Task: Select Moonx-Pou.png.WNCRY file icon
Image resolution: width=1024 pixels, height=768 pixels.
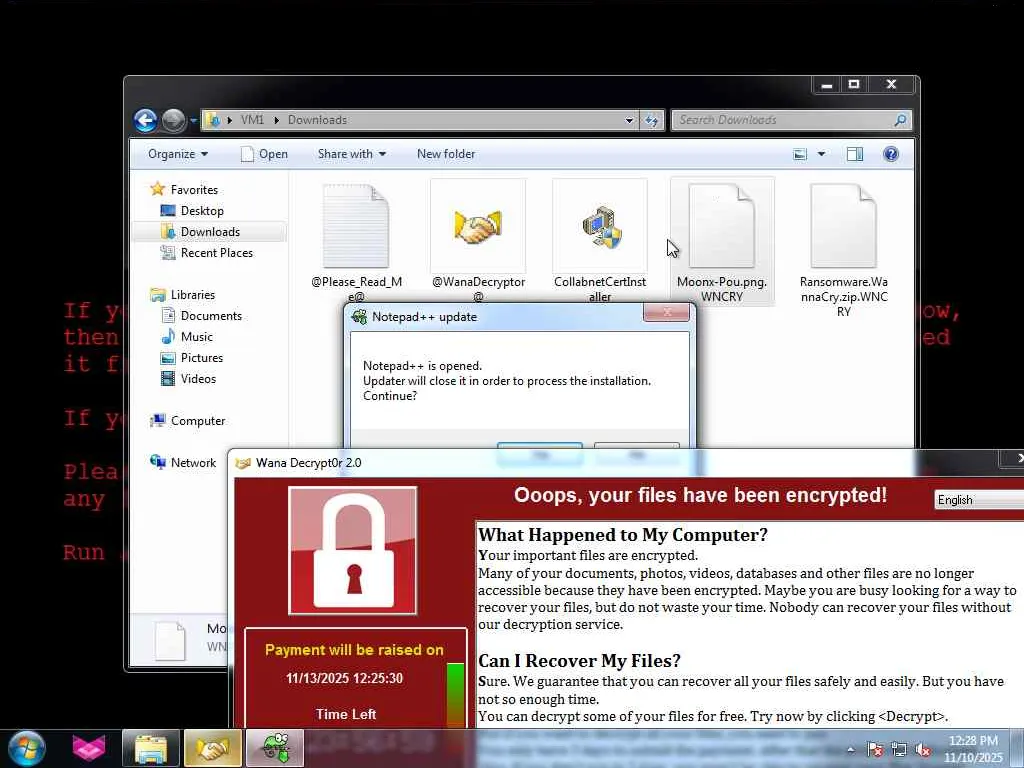Action: (722, 226)
